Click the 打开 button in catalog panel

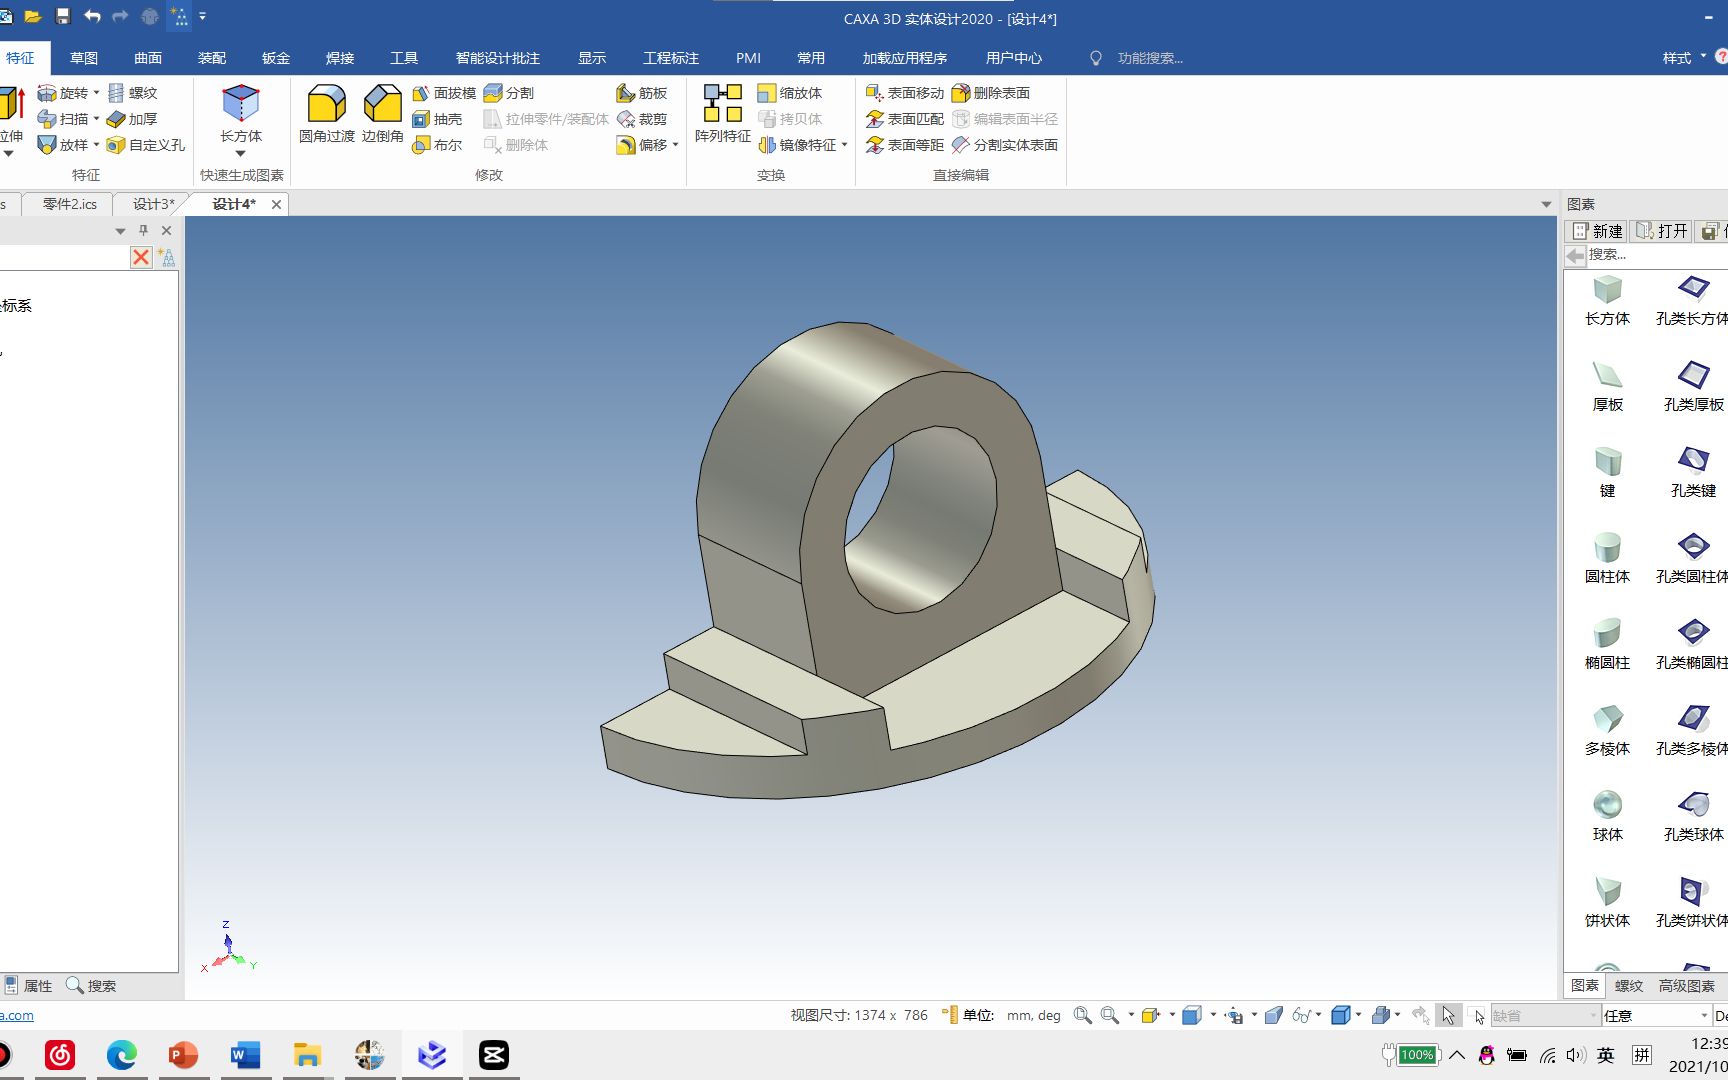1662,231
